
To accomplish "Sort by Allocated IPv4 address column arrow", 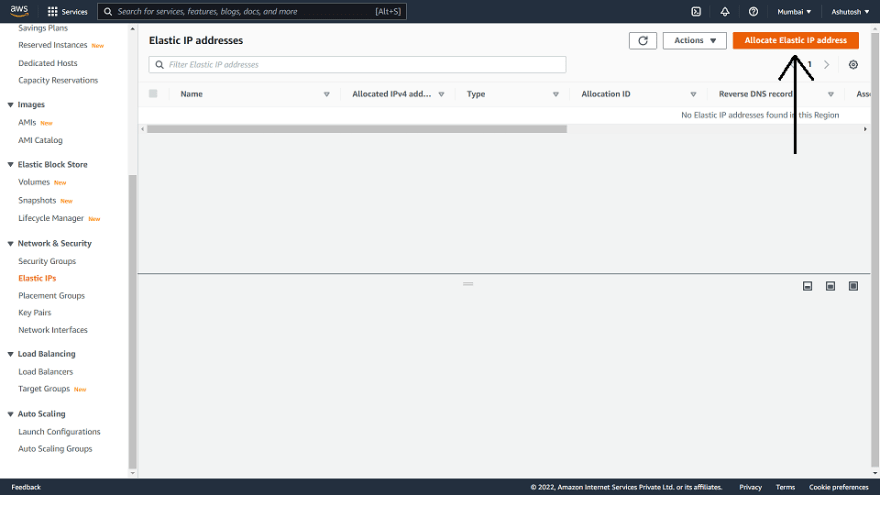I will click(442, 94).
